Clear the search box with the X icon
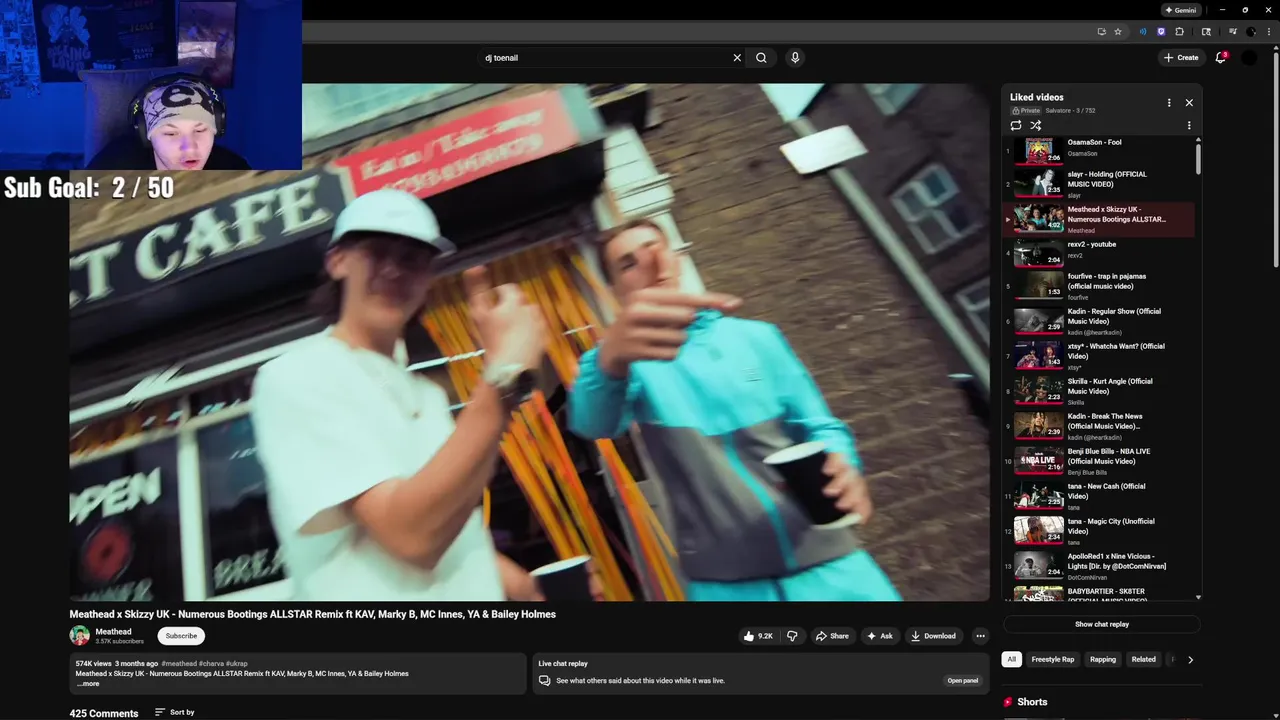1280x720 pixels. click(x=737, y=58)
